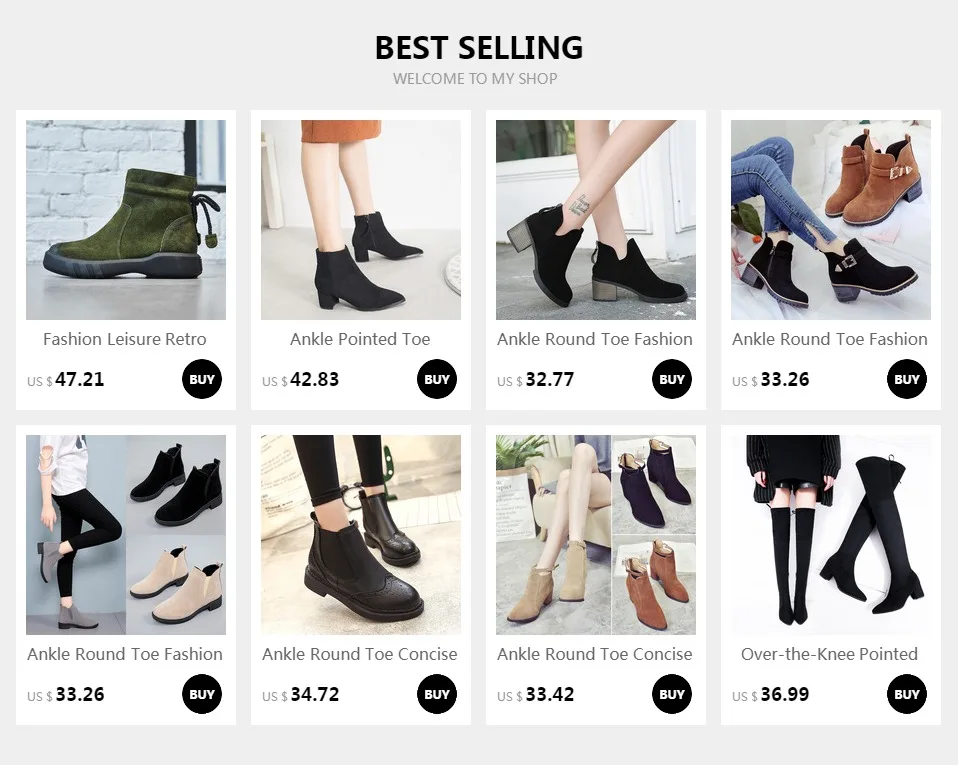Open the Ankle Pointed Toe product link
The image size is (958, 765).
(x=360, y=339)
